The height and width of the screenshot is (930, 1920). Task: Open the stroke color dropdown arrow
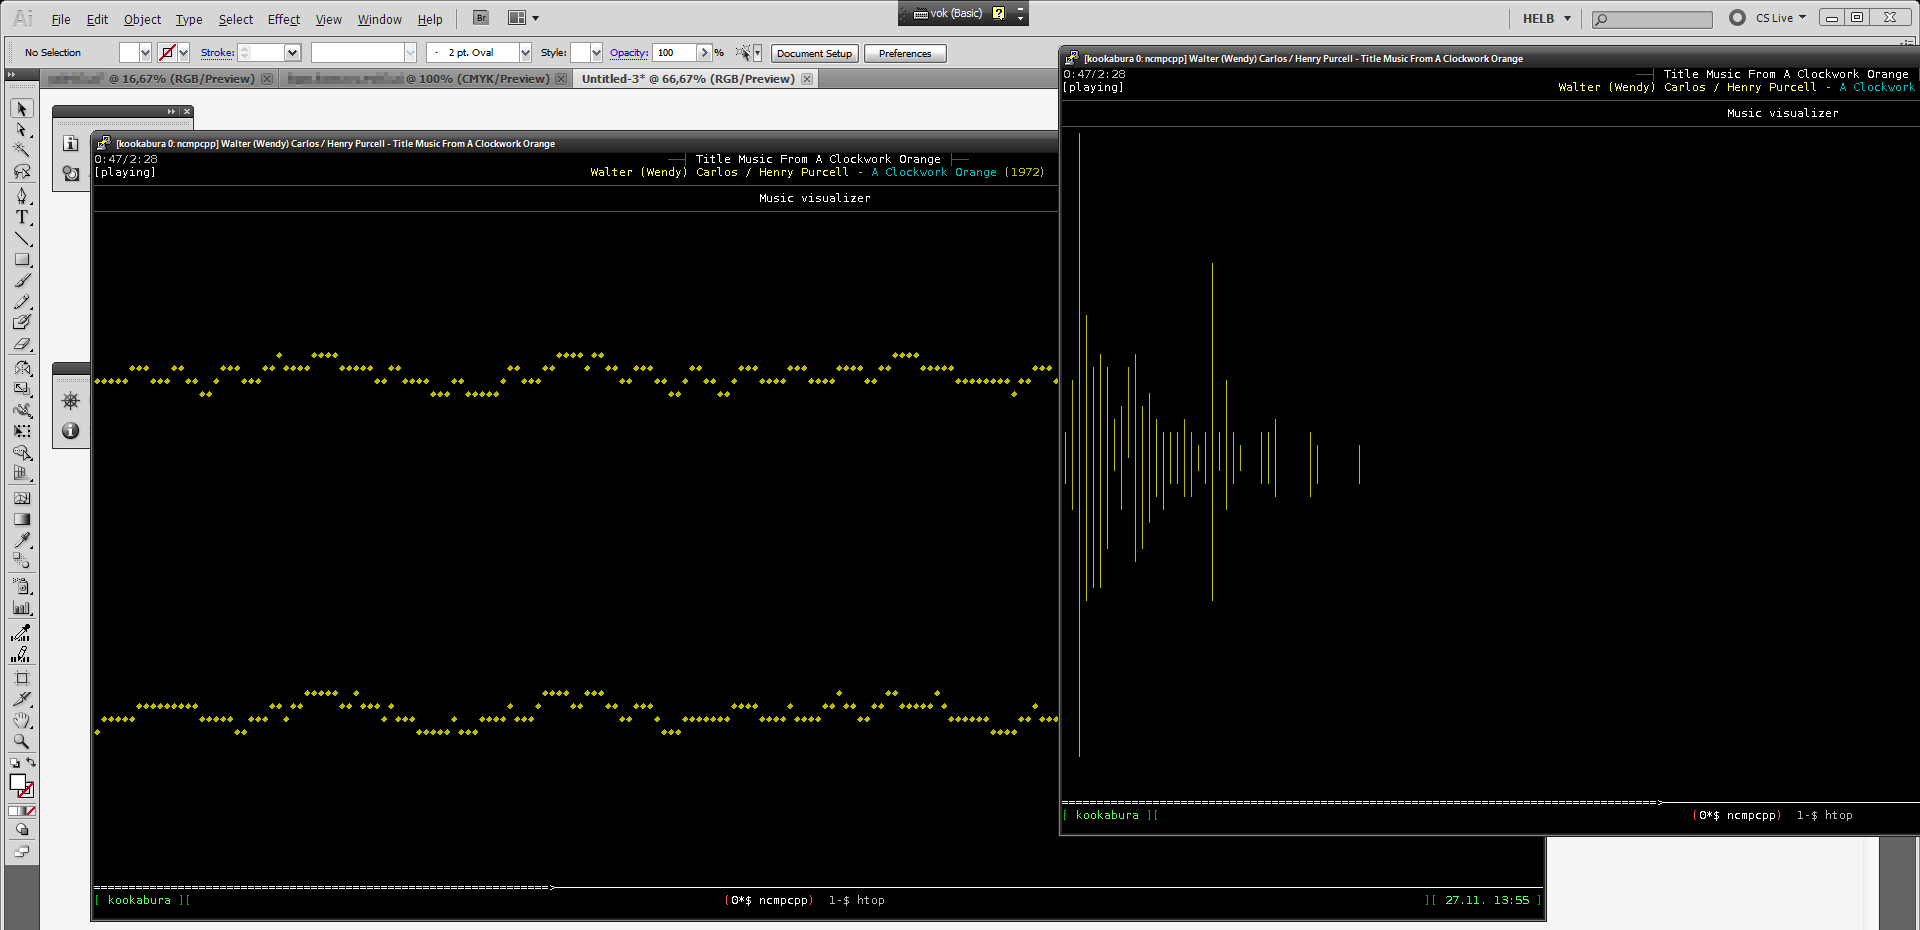pyautogui.click(x=184, y=53)
